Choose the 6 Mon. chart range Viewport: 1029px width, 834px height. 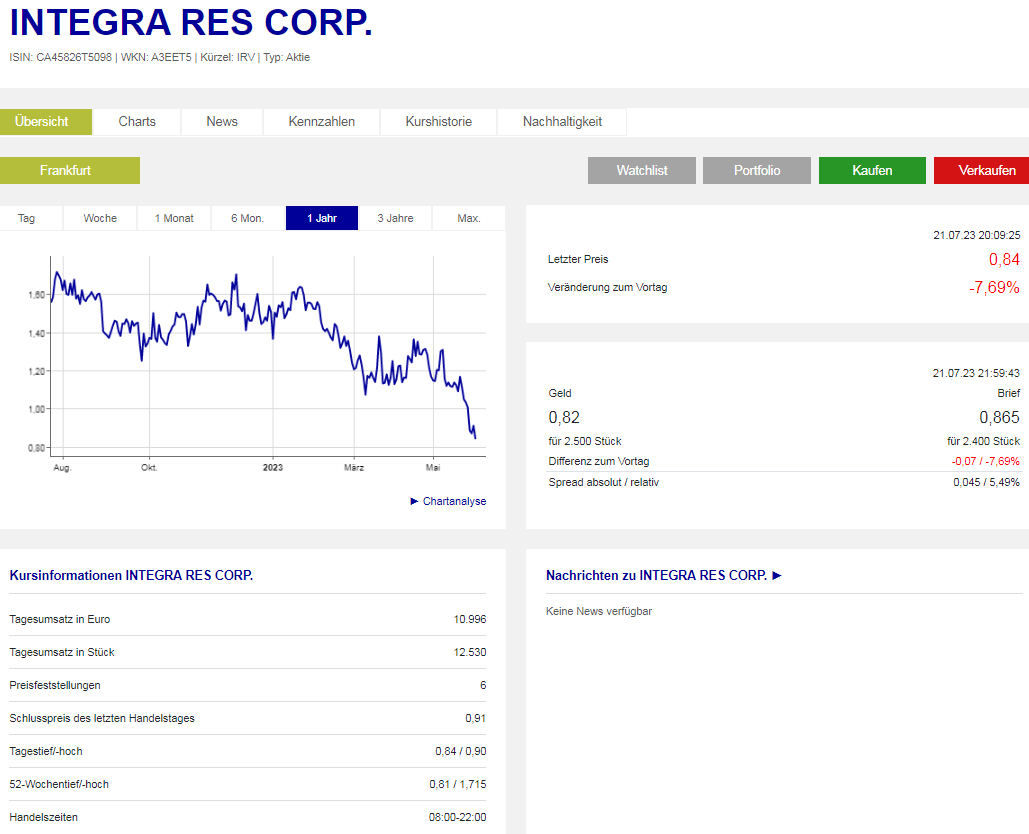click(248, 218)
